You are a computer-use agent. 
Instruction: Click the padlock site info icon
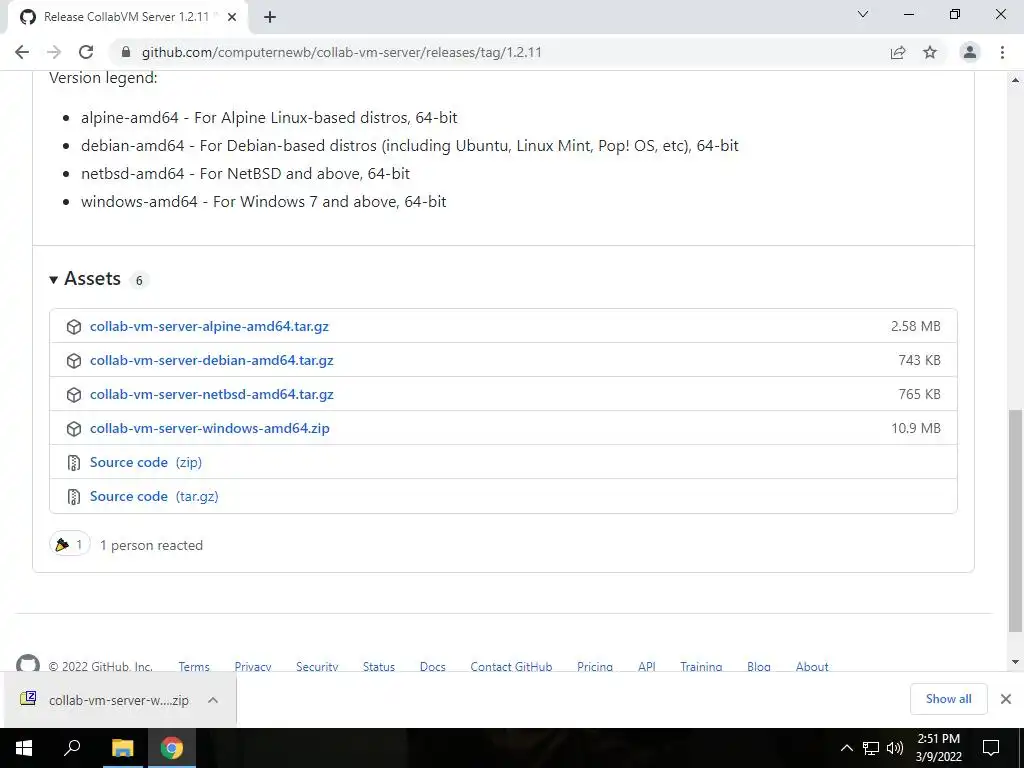[x=126, y=52]
